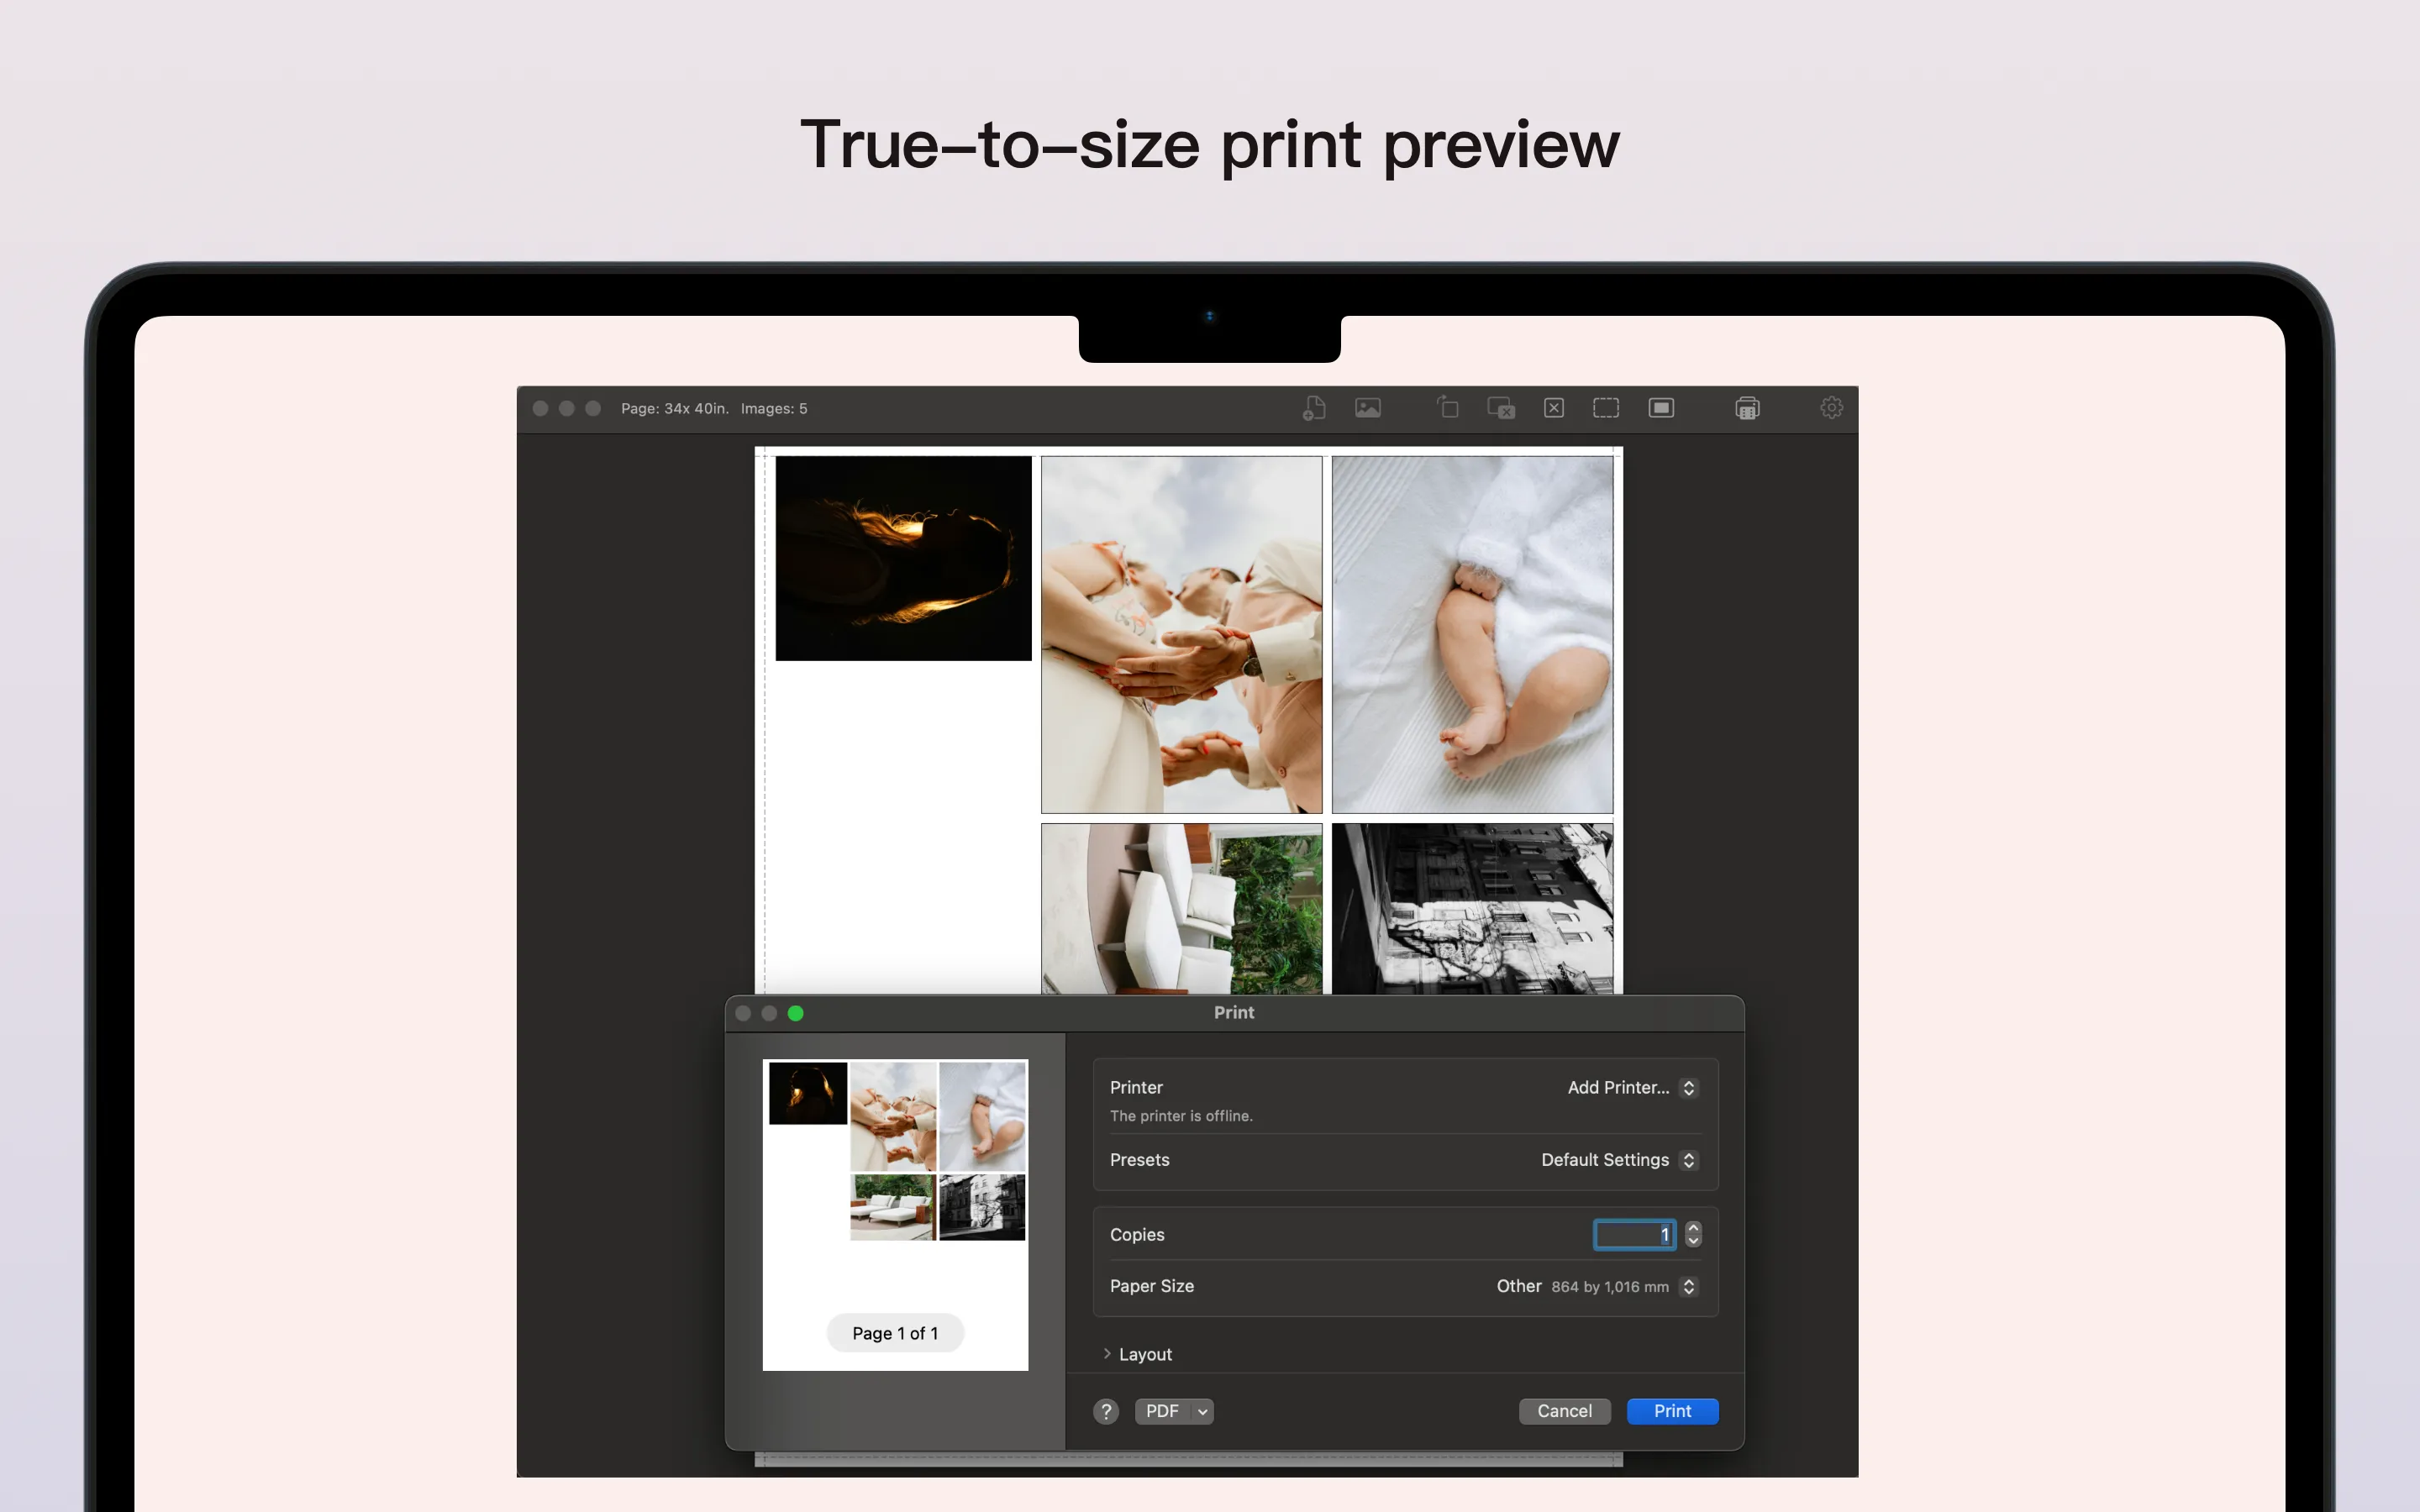2420x1512 pixels.
Task: Select the black and white building photo
Action: tap(1472, 909)
